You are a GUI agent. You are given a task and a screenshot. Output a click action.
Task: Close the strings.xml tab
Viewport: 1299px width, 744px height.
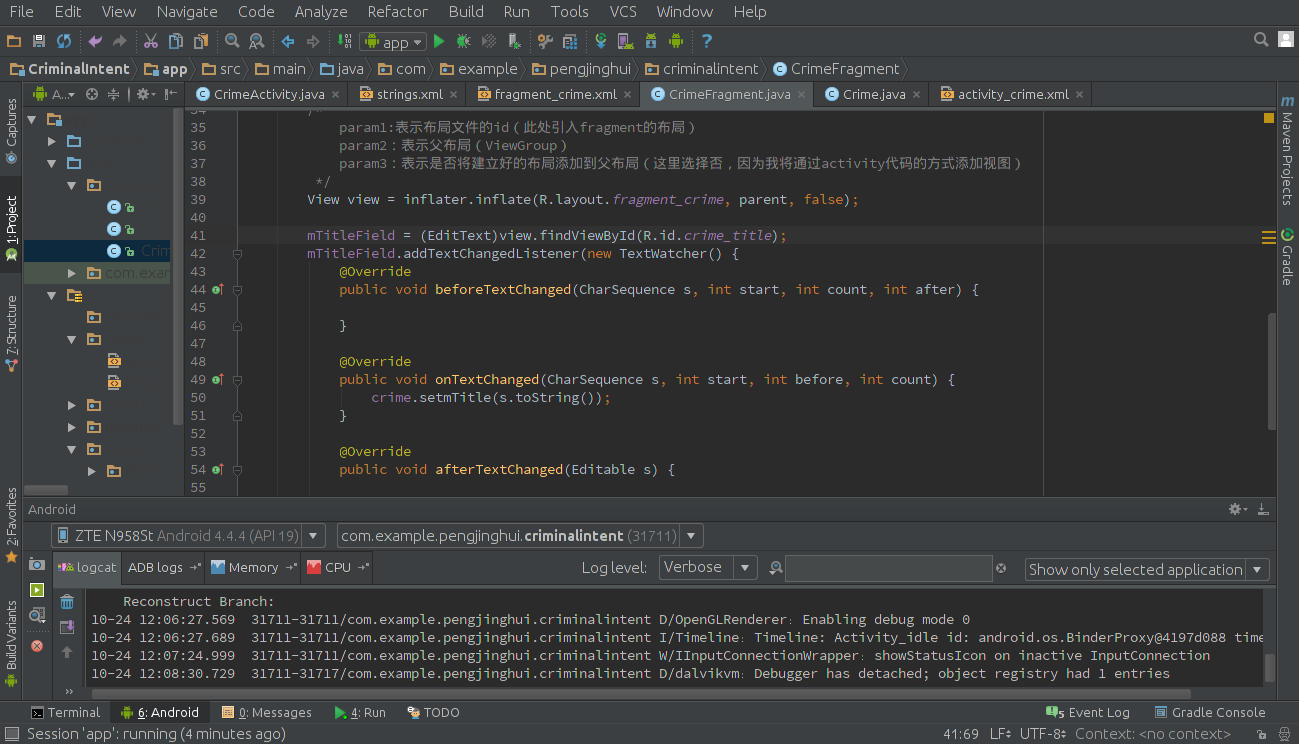click(x=454, y=94)
